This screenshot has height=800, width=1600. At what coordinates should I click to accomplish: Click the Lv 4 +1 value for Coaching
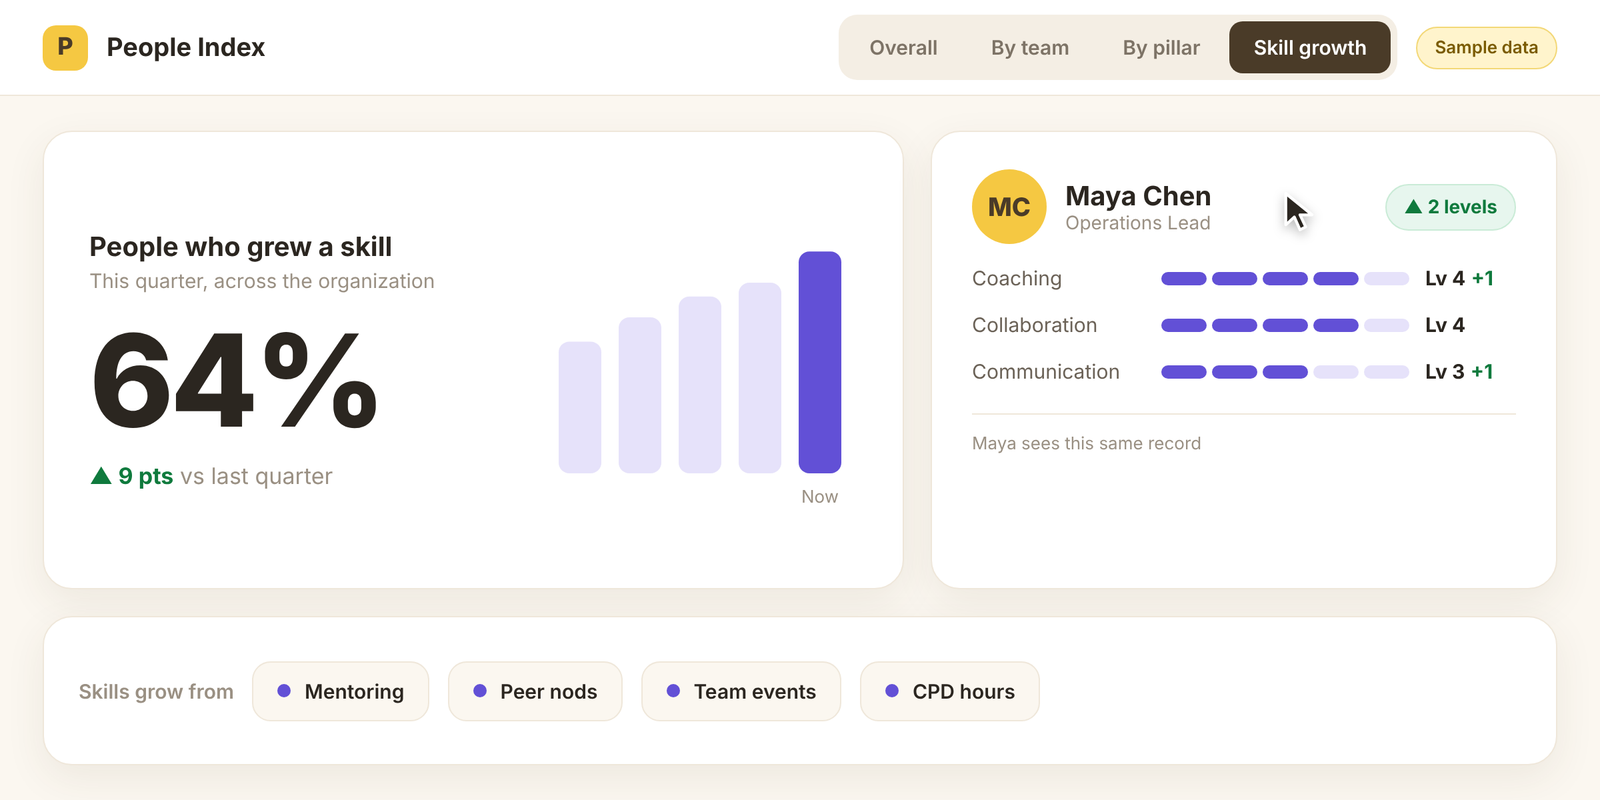[1459, 279]
